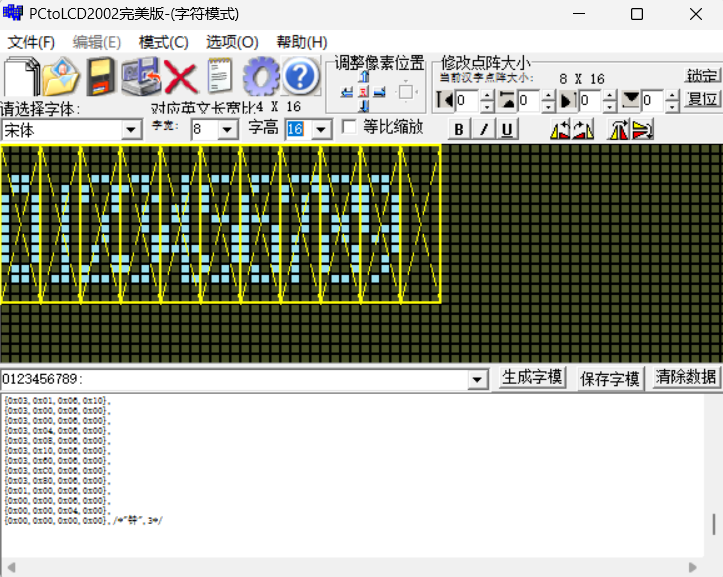
Task: Click the 清除数据 button
Action: (x=686, y=378)
